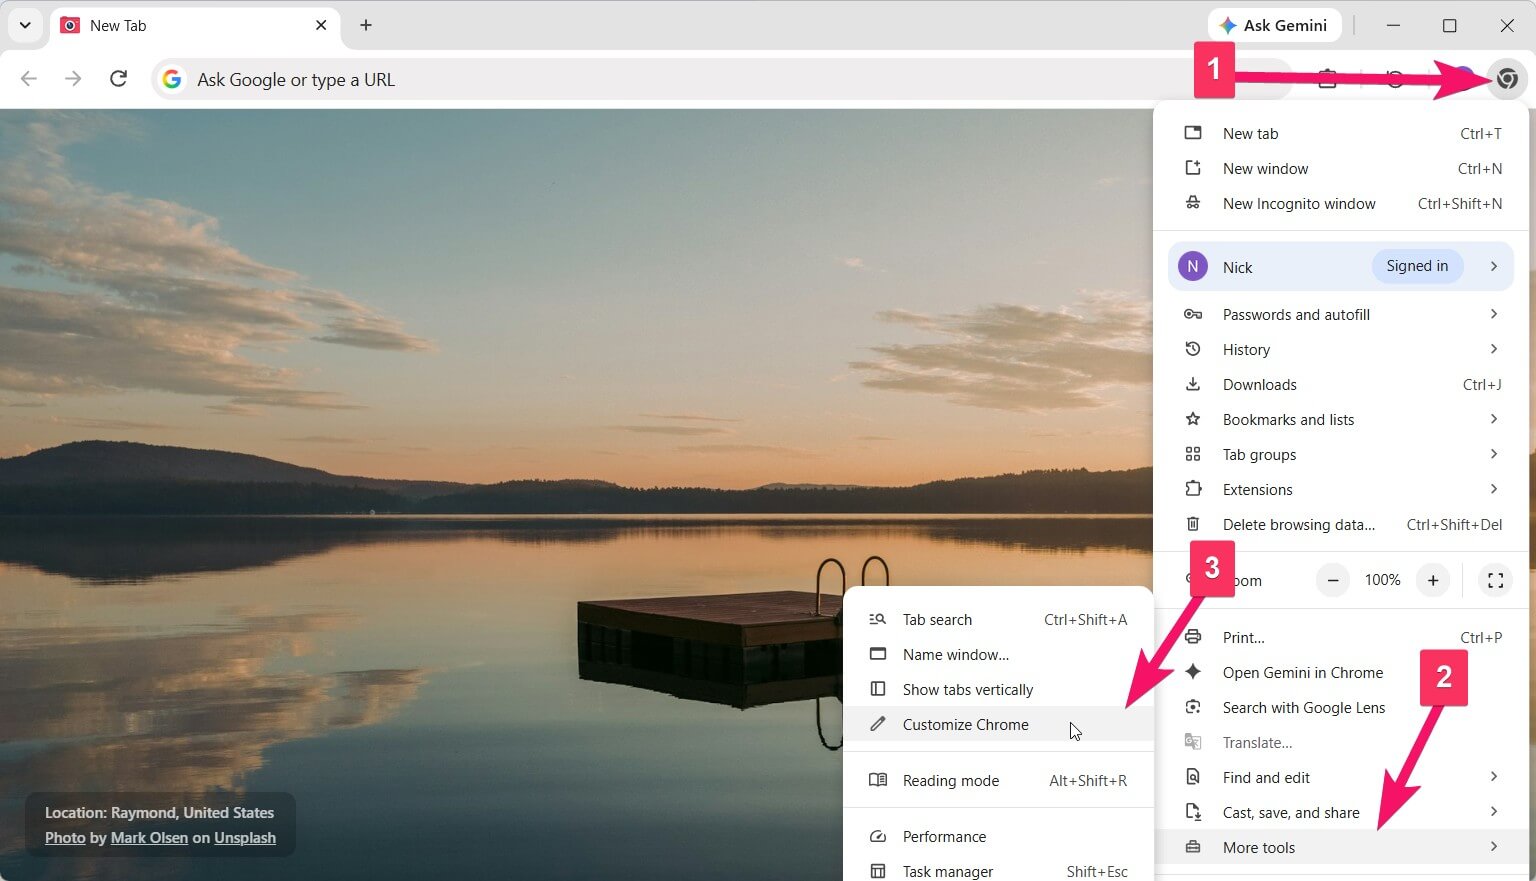Click the Signed in badge
Viewport: 1536px width, 881px height.
1417,266
